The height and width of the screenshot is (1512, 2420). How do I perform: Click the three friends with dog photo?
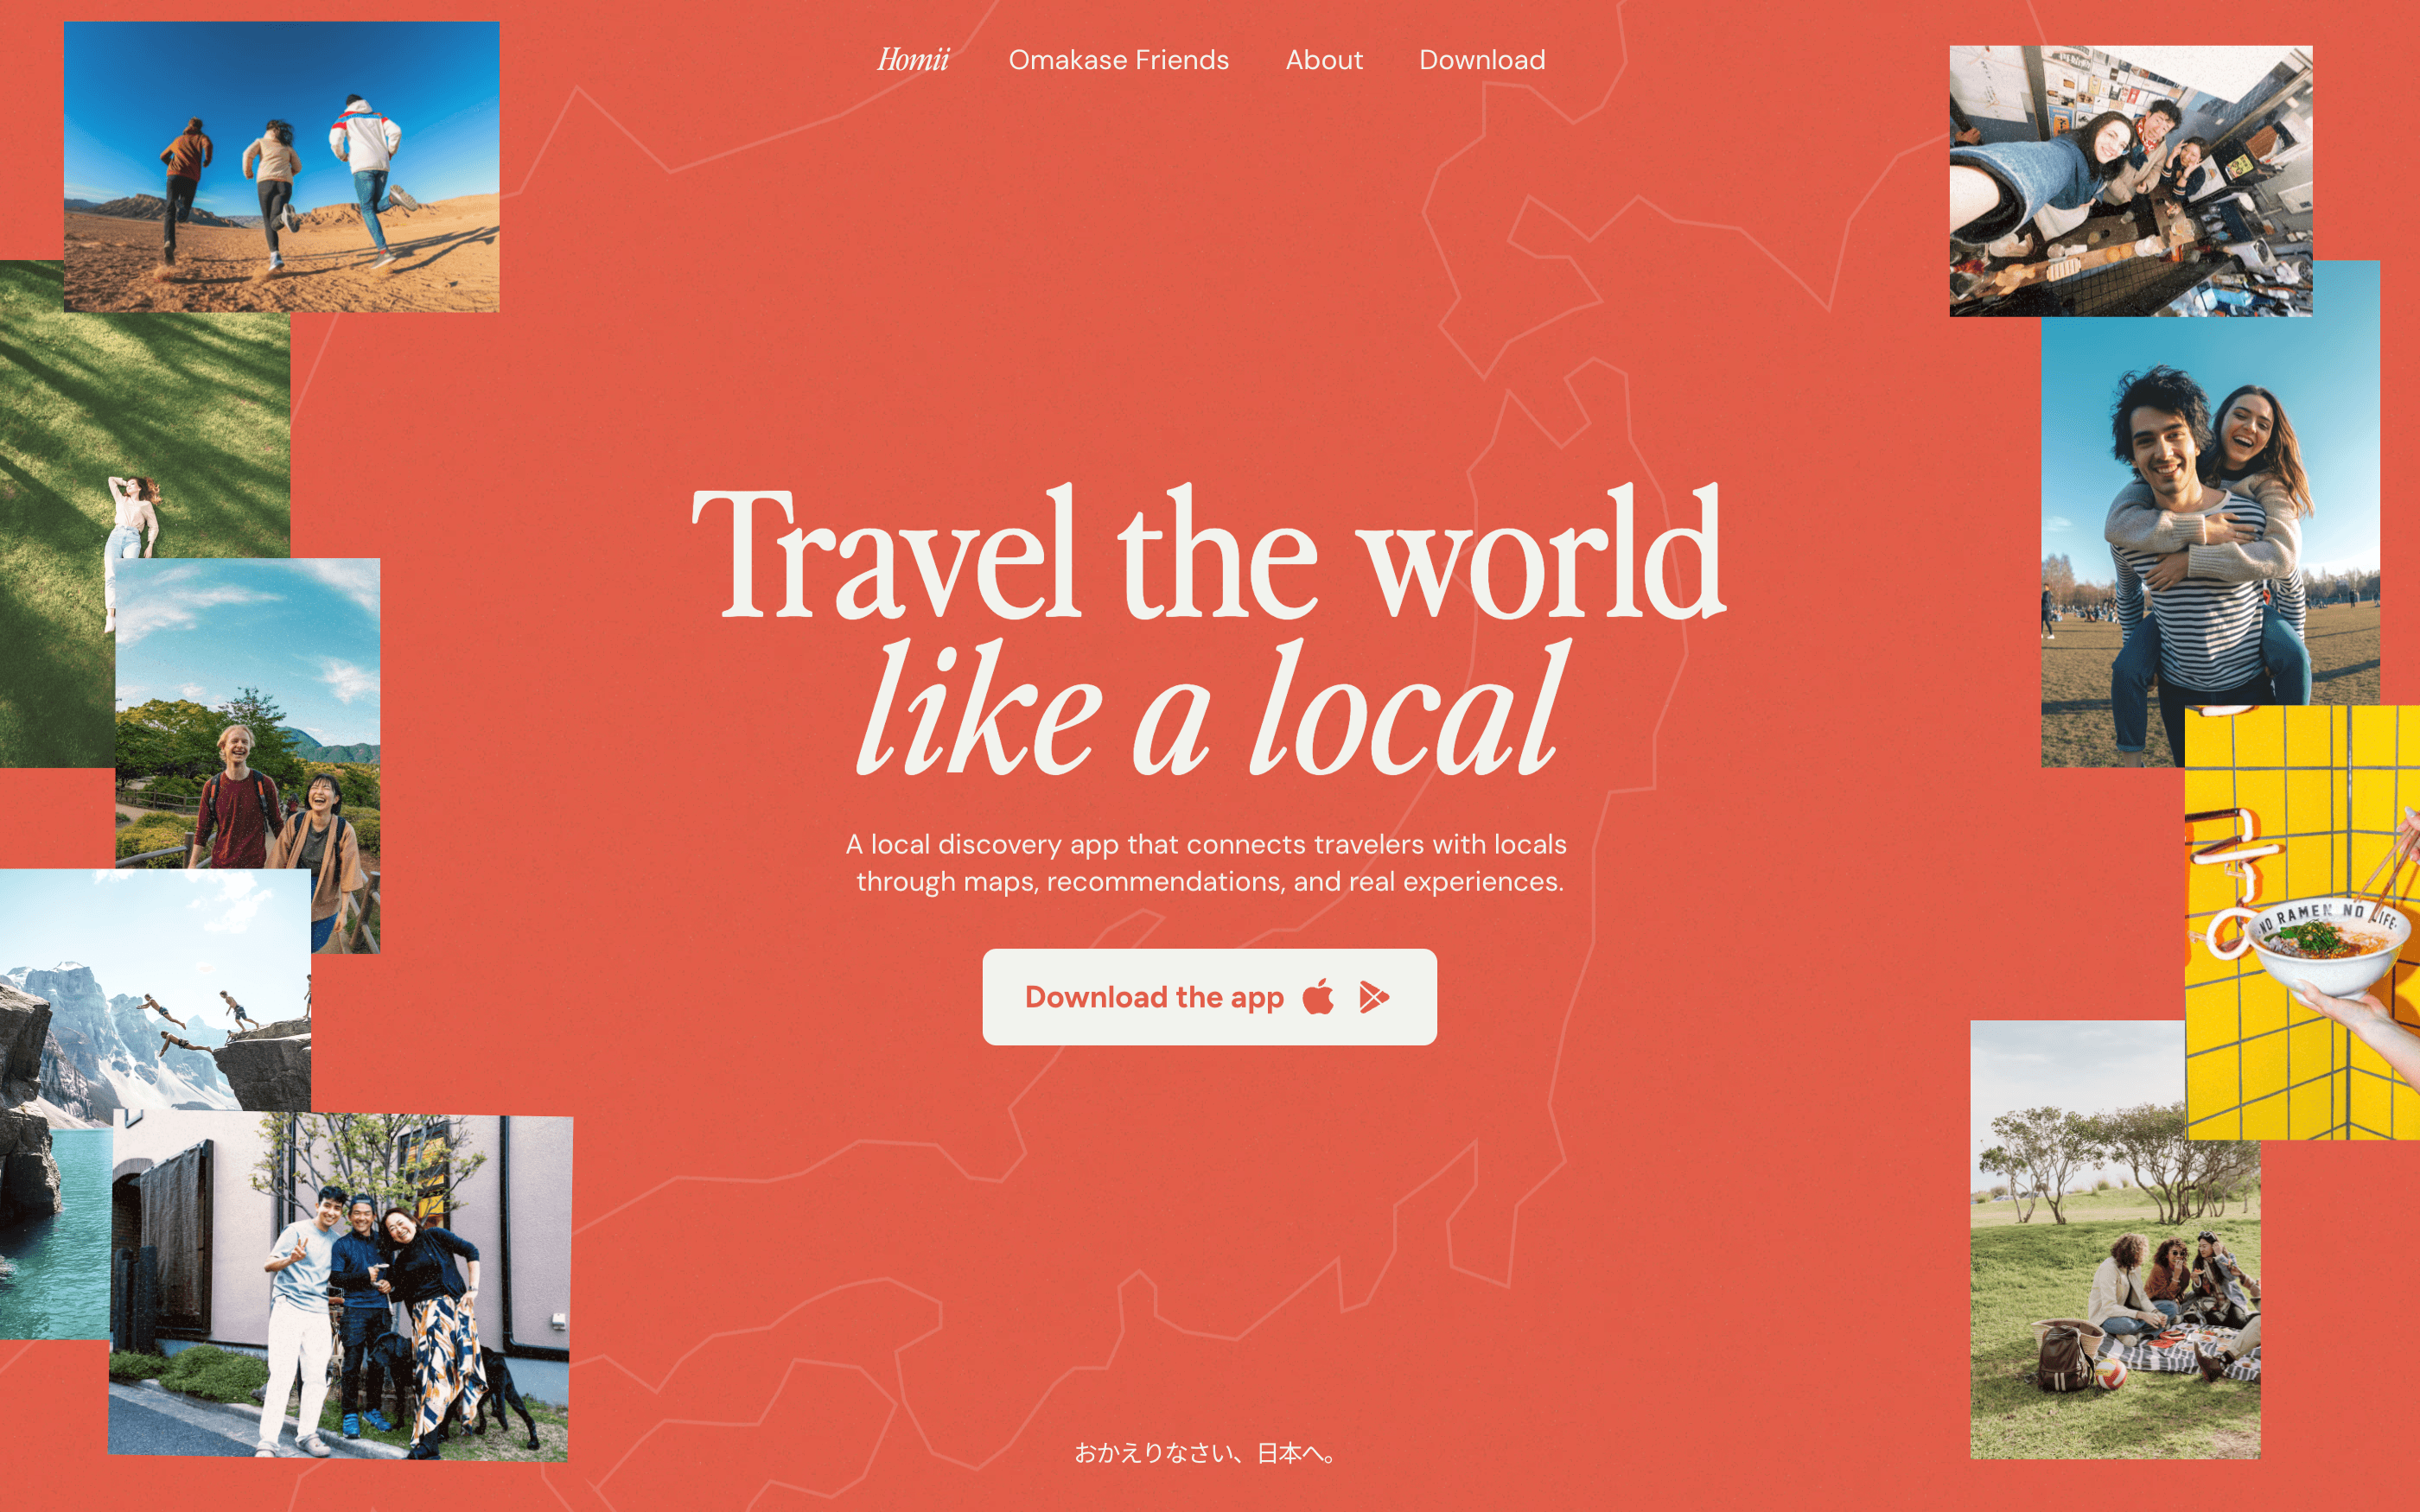click(340, 1286)
